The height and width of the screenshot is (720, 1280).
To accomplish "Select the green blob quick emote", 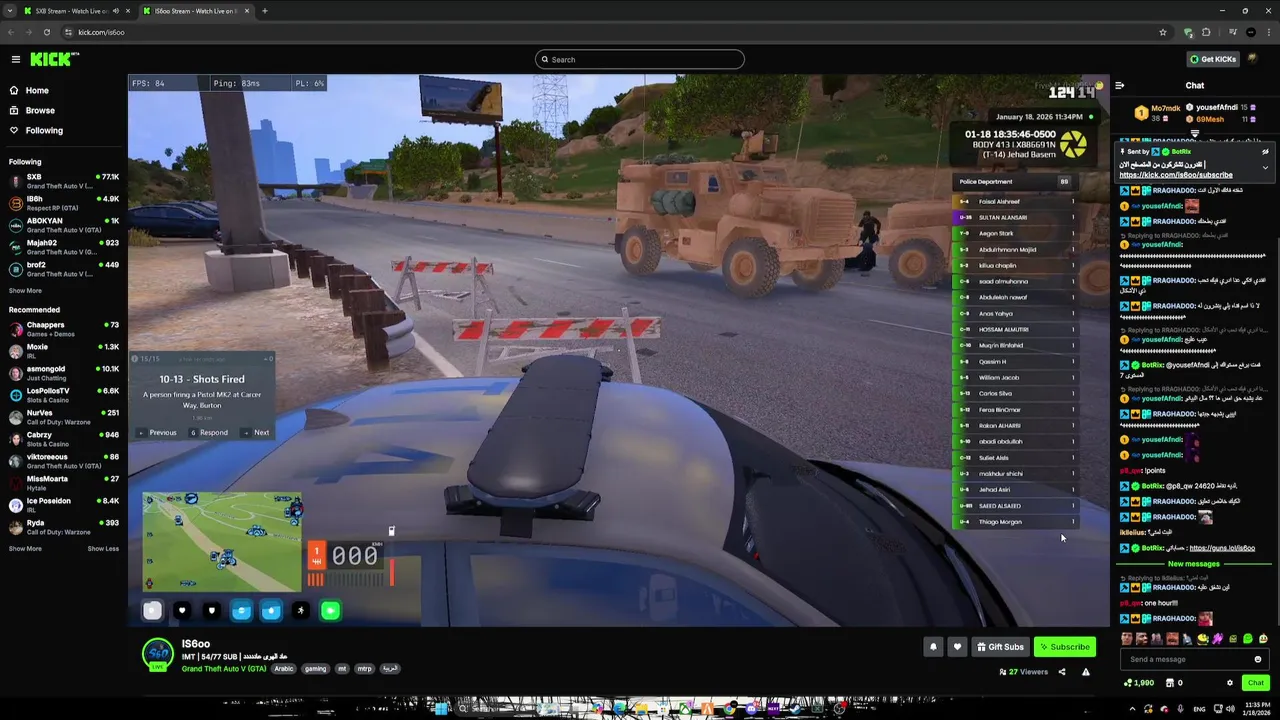I will tap(1247, 639).
